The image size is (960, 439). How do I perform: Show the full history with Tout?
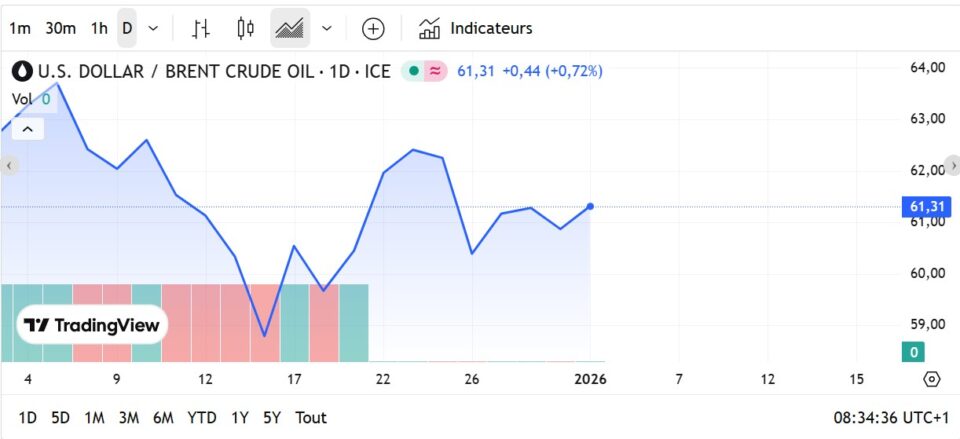[x=311, y=417]
